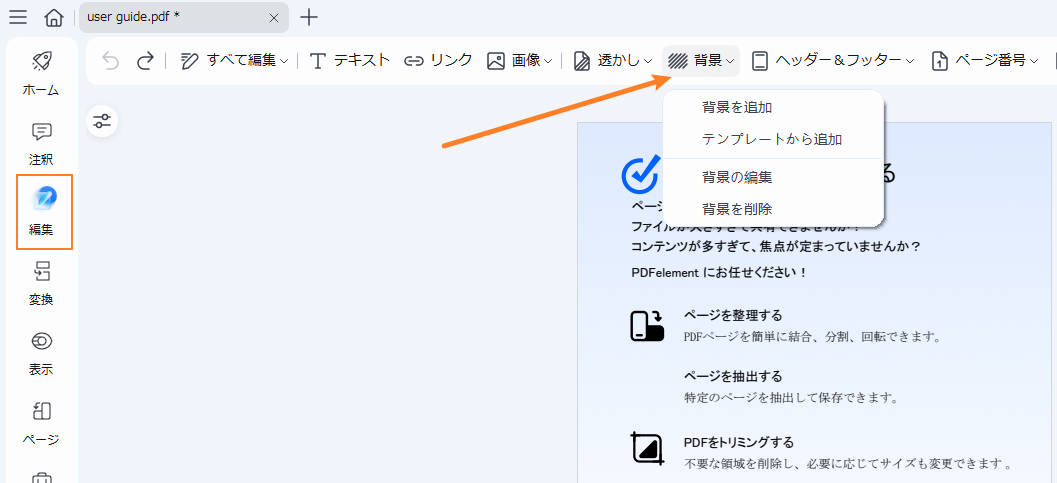
Task: Click the 画像 image tool
Action: tap(514, 60)
